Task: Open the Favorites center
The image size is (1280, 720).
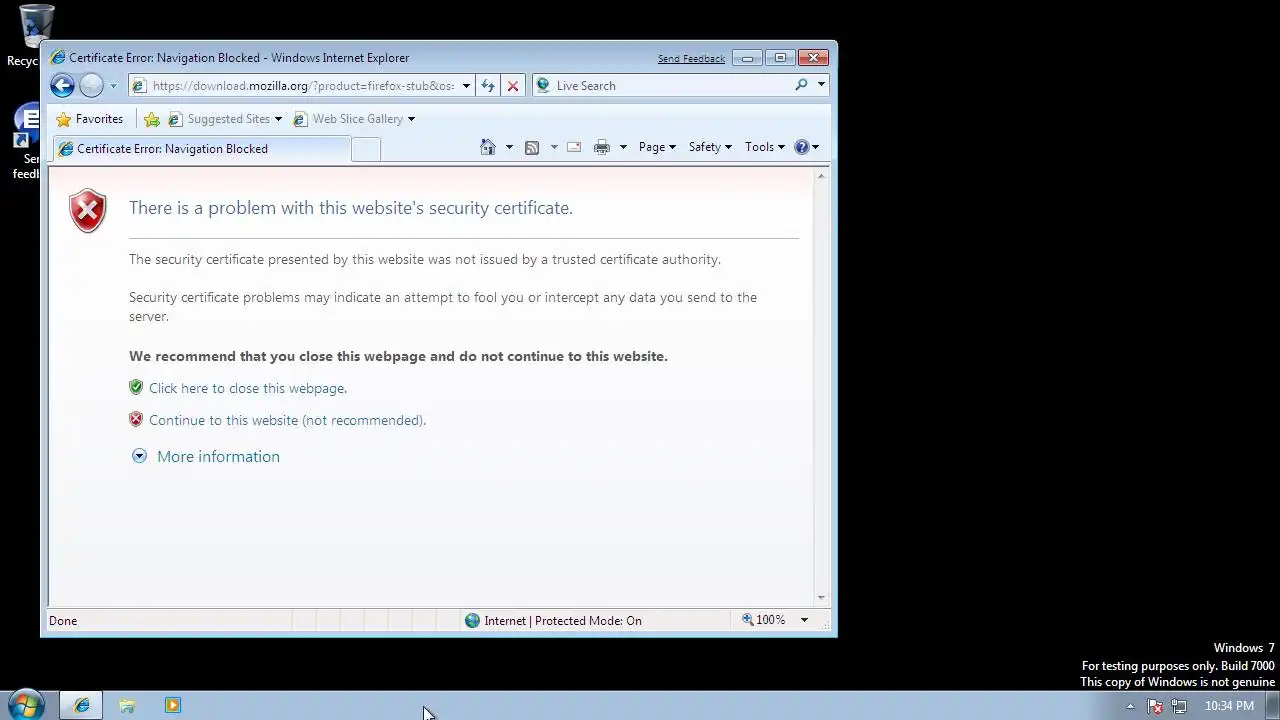Action: pyautogui.click(x=90, y=119)
